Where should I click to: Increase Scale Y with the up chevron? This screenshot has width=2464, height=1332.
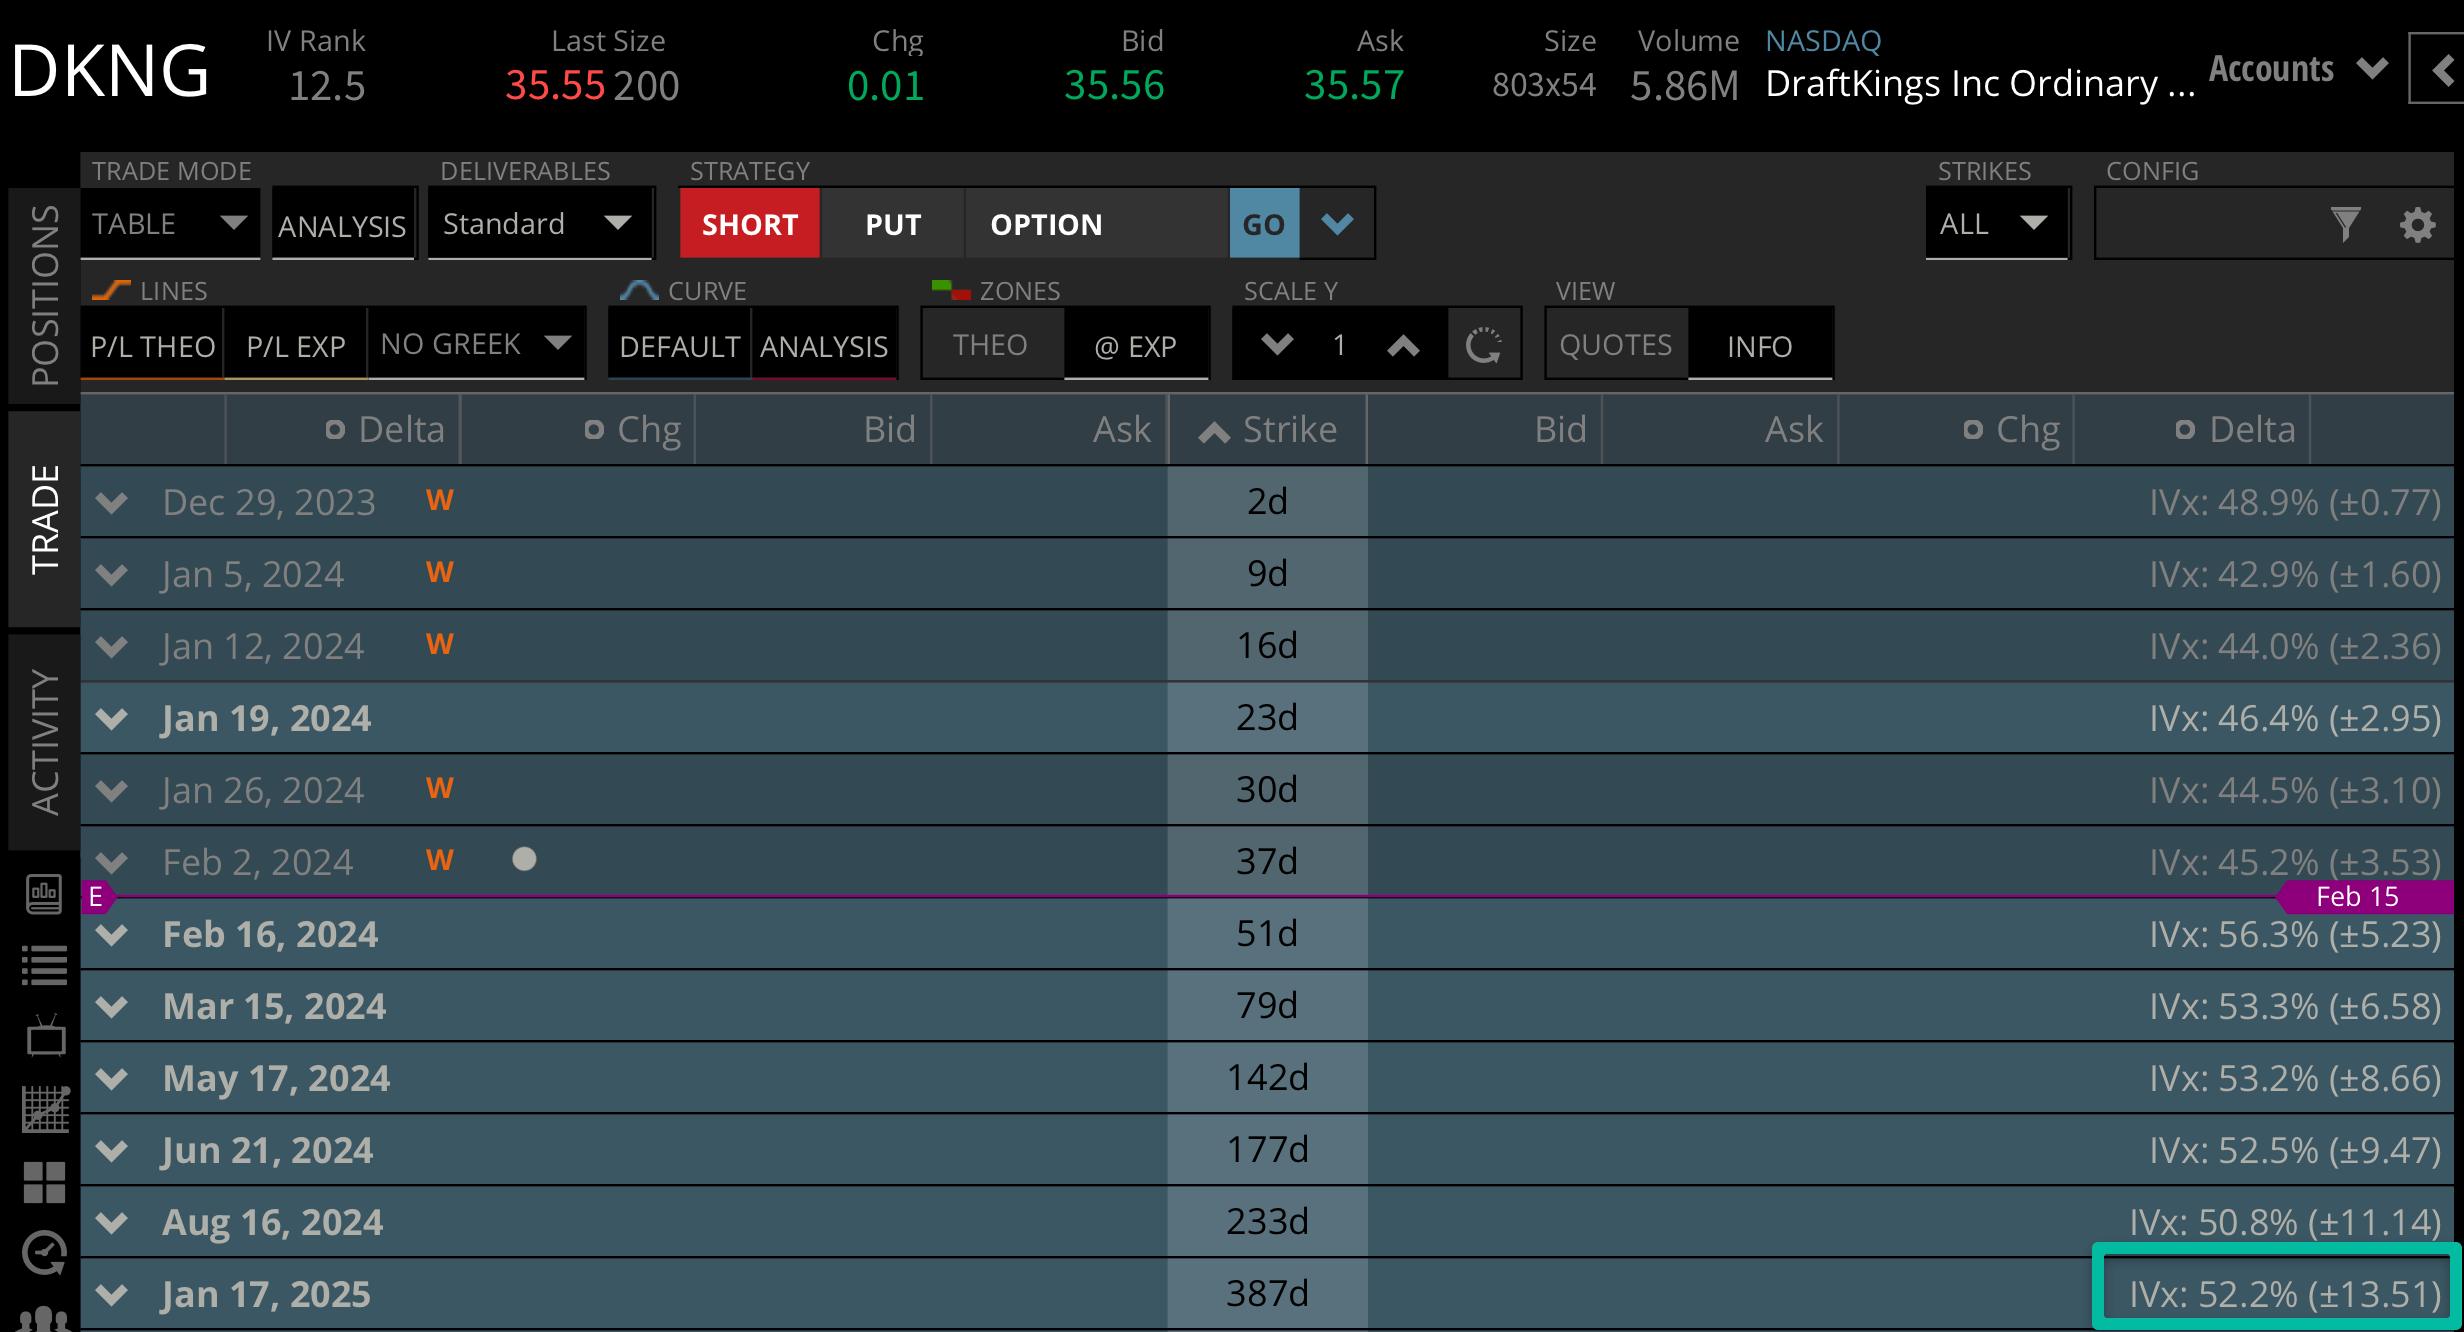(x=1403, y=346)
